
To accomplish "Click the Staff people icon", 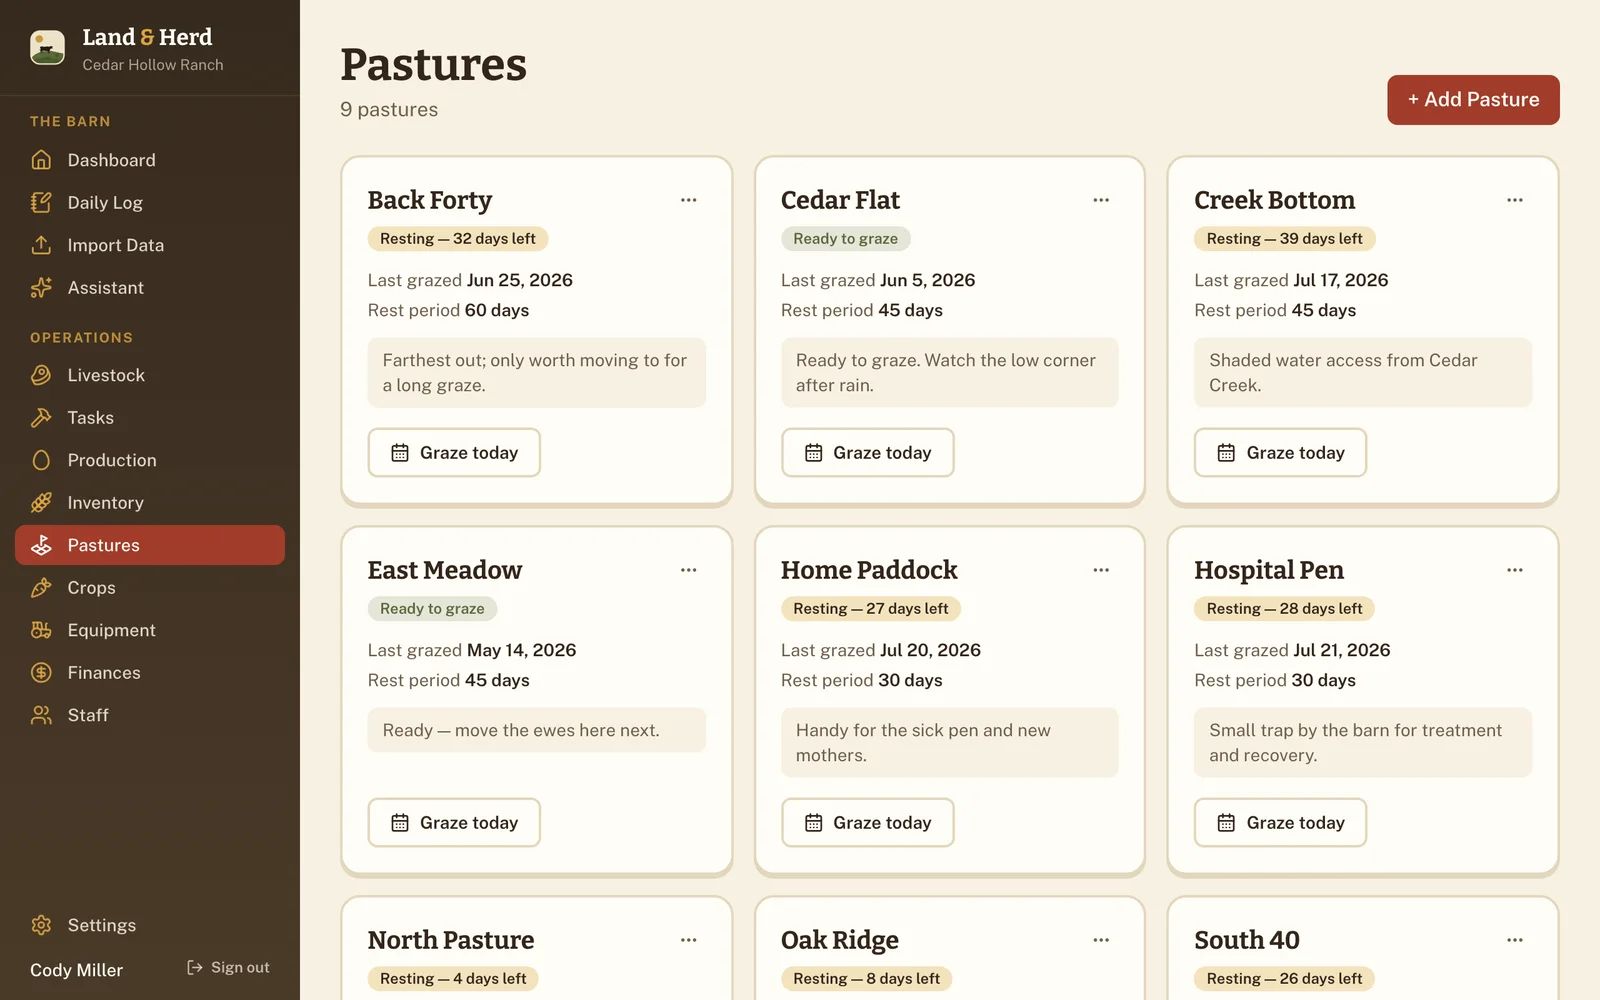I will point(41,715).
